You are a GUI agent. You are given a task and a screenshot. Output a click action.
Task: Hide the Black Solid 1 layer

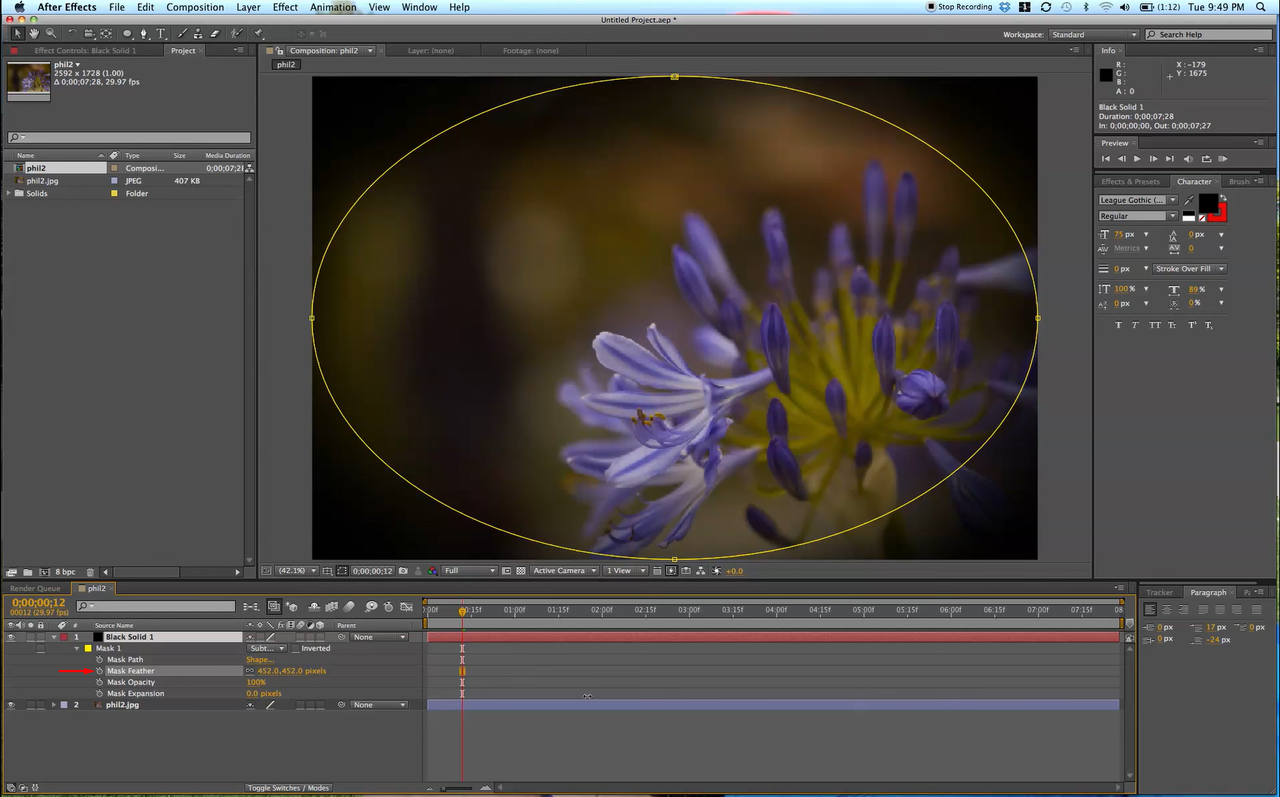pyautogui.click(x=11, y=637)
